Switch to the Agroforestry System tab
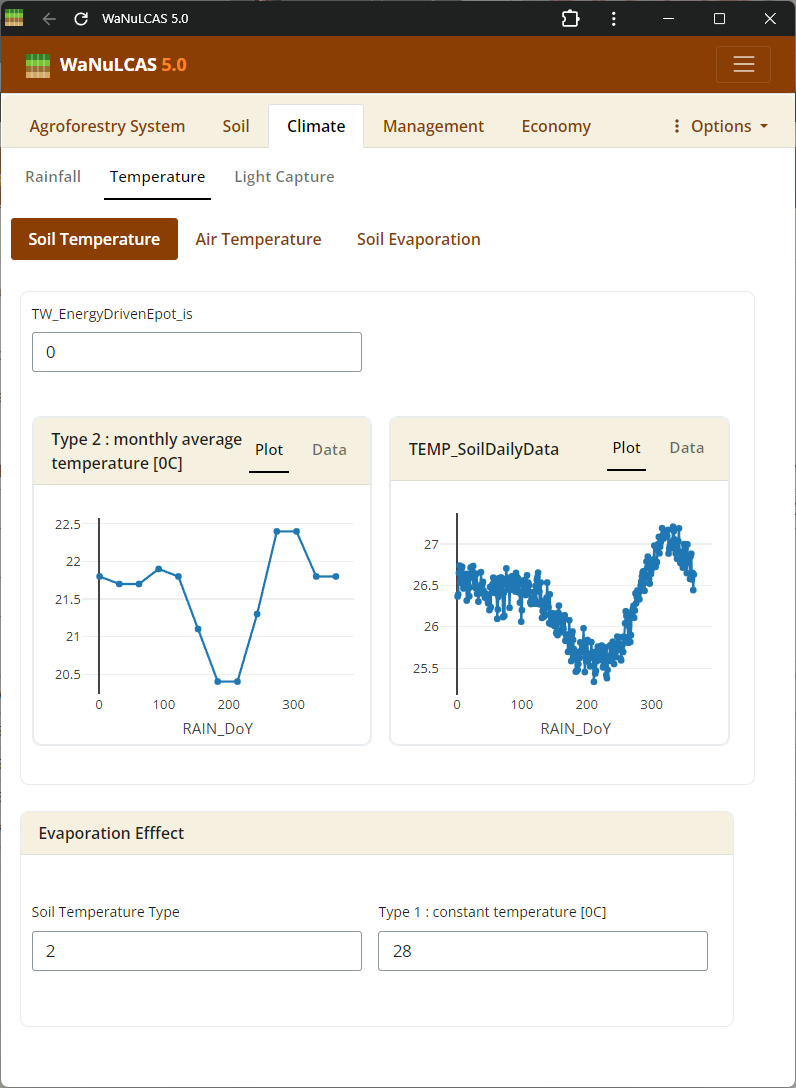This screenshot has width=796, height=1088. pyautogui.click(x=108, y=126)
